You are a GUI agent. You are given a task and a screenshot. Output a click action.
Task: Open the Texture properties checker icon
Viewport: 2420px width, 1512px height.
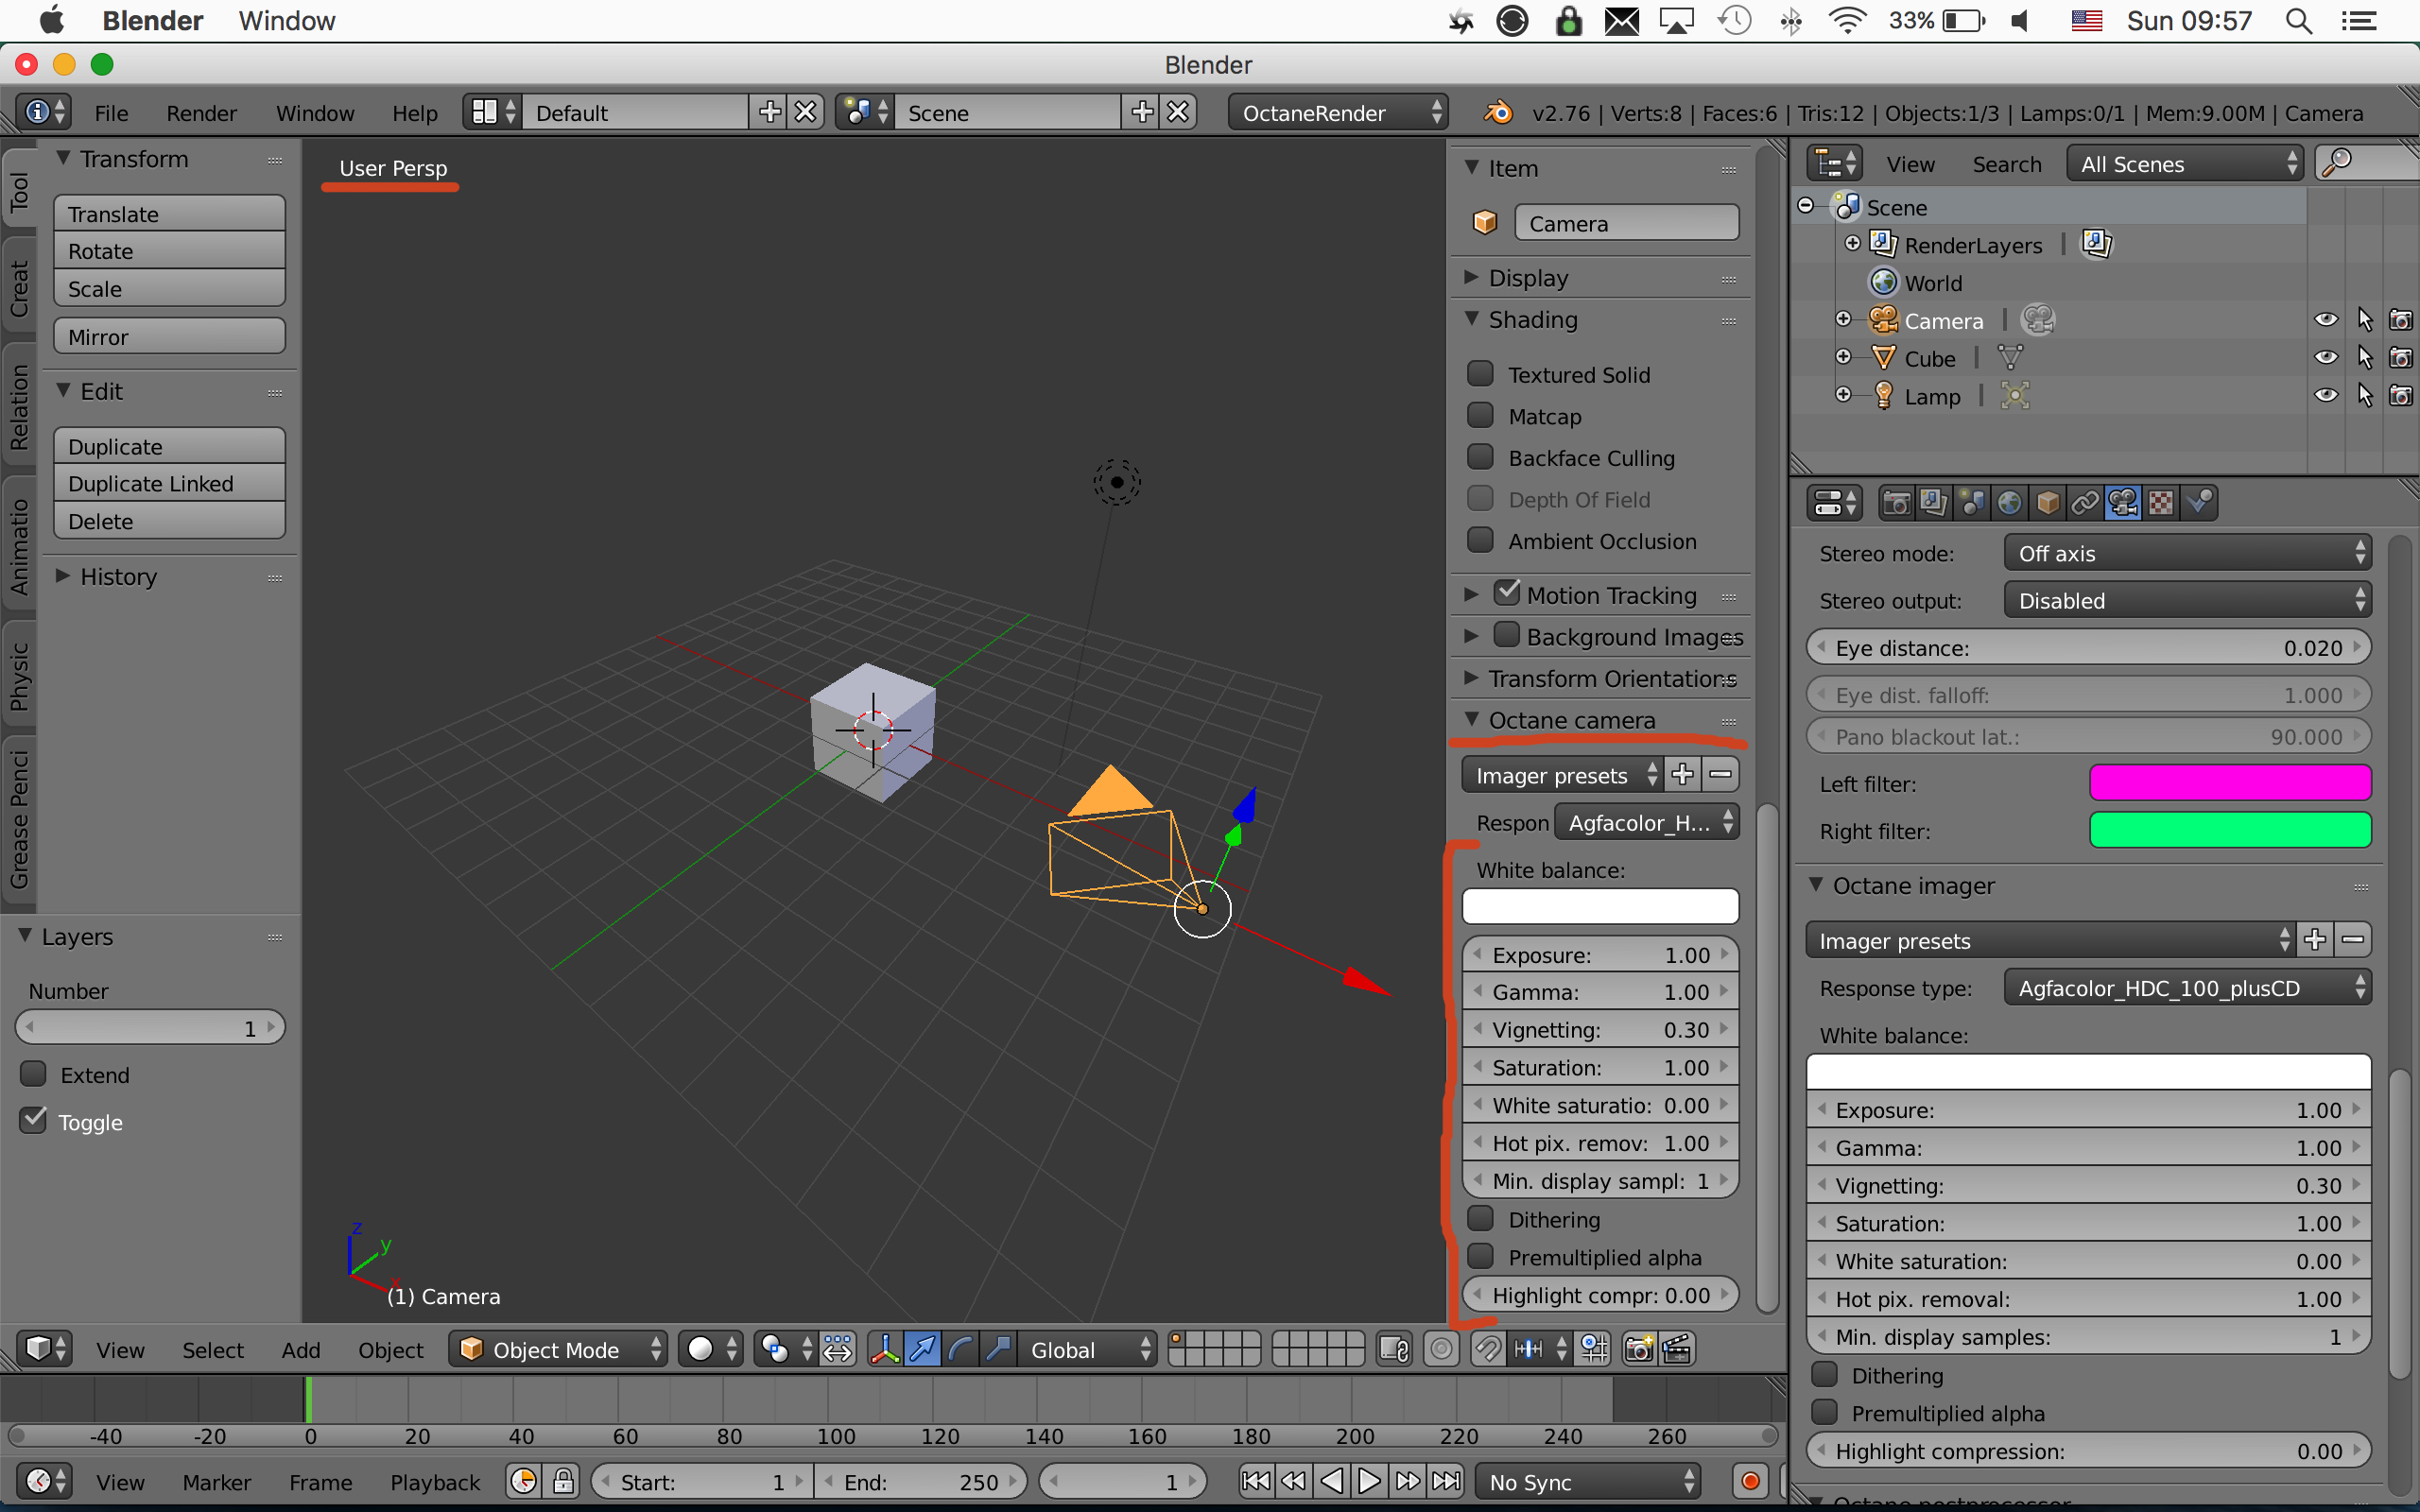2161,503
